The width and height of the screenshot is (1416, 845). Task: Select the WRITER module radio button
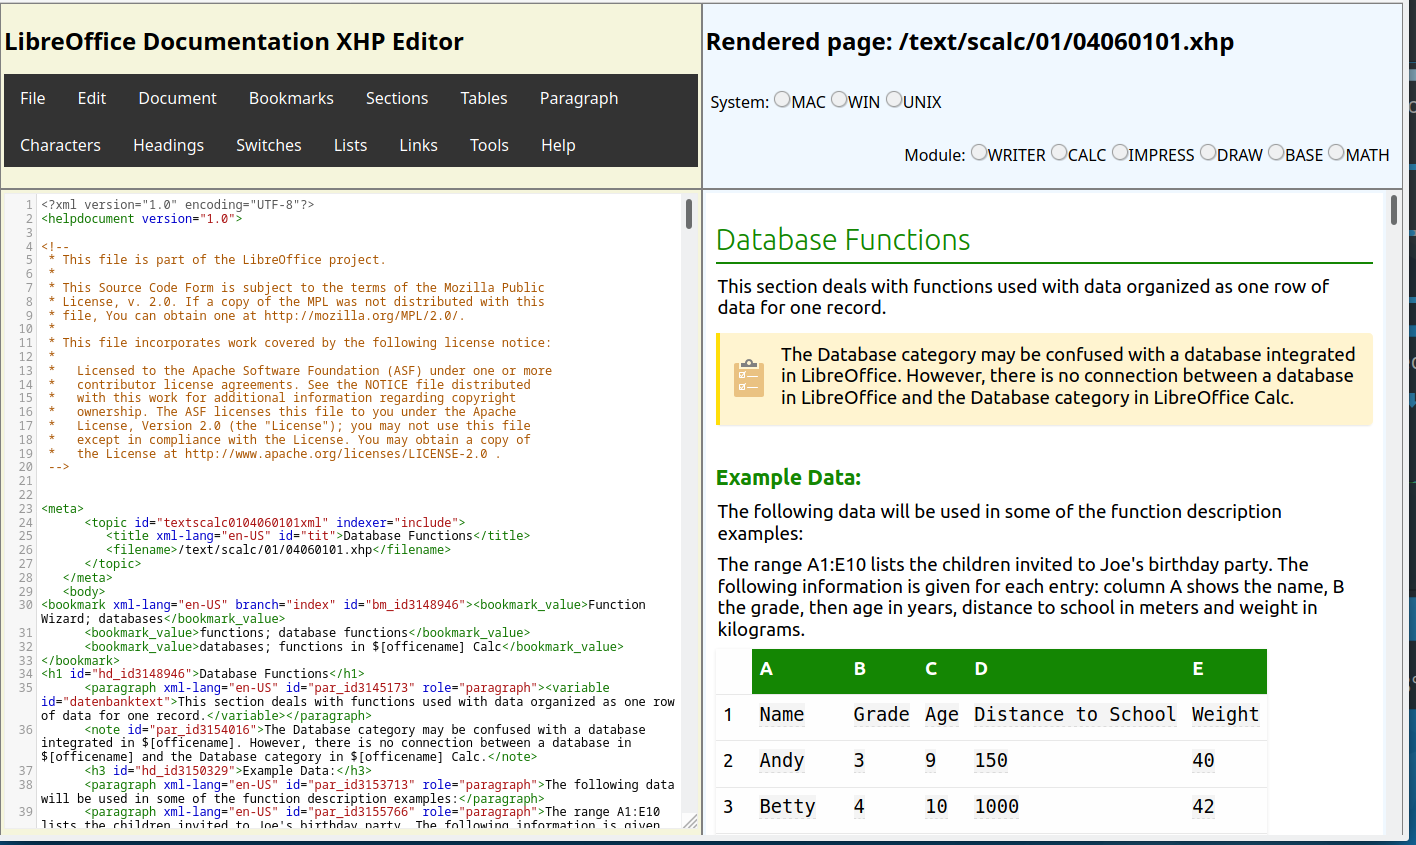coord(979,153)
